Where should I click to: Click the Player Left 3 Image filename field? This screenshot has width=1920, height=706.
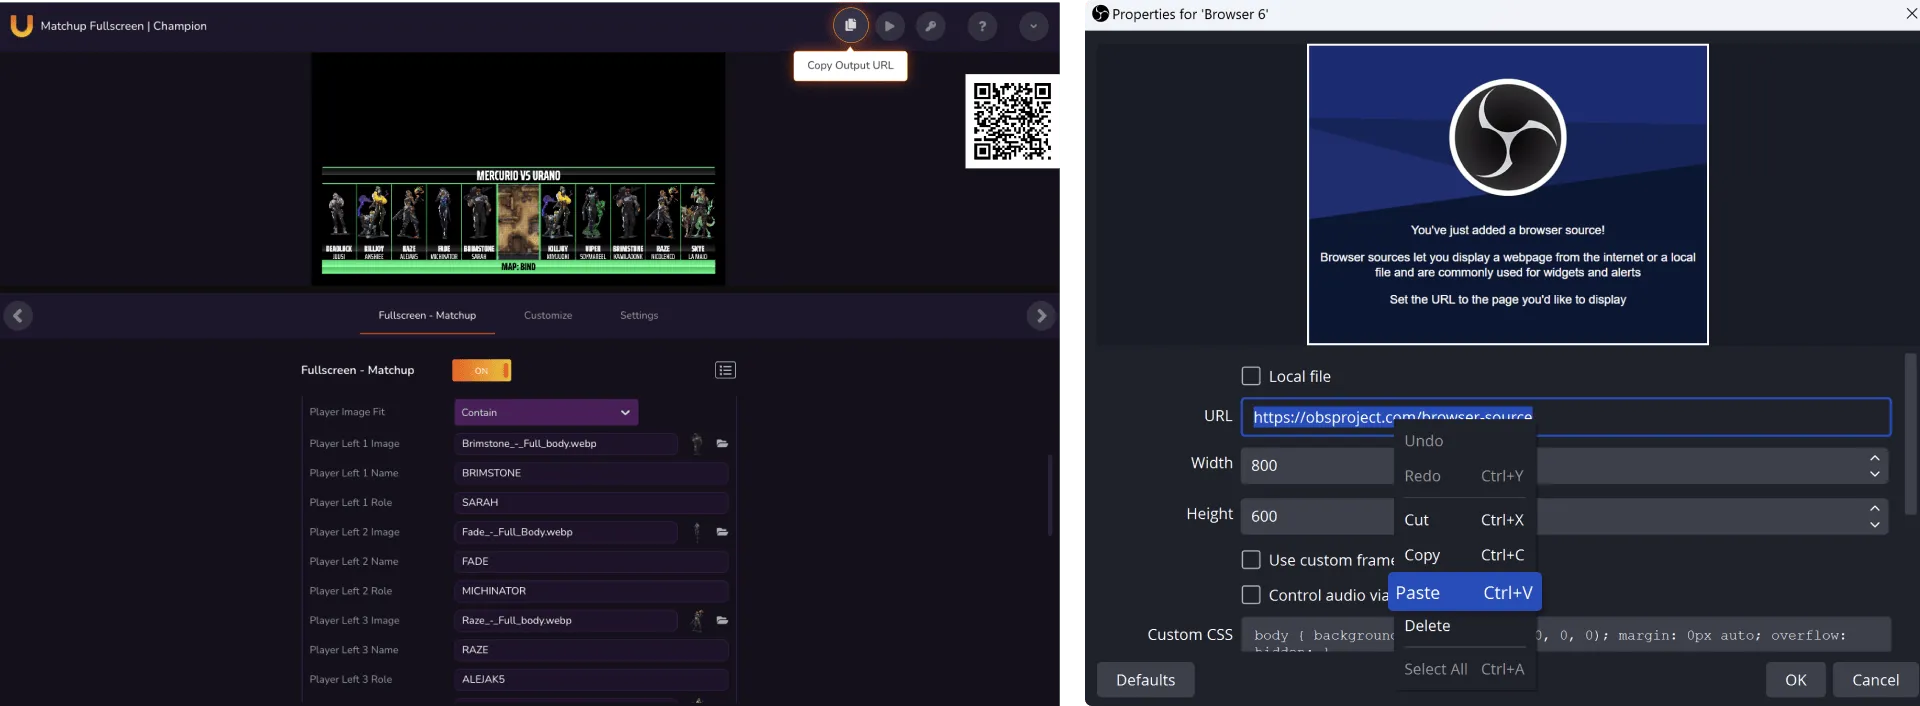(566, 620)
